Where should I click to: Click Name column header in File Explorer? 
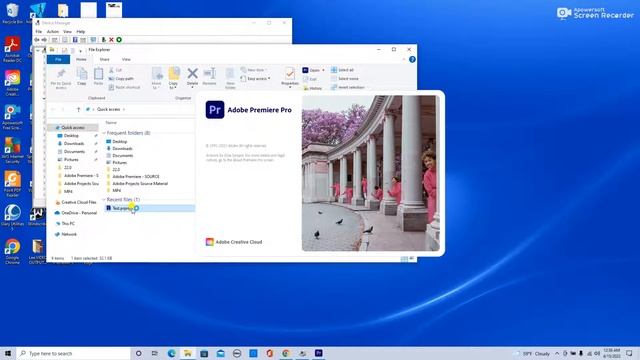(x=111, y=122)
